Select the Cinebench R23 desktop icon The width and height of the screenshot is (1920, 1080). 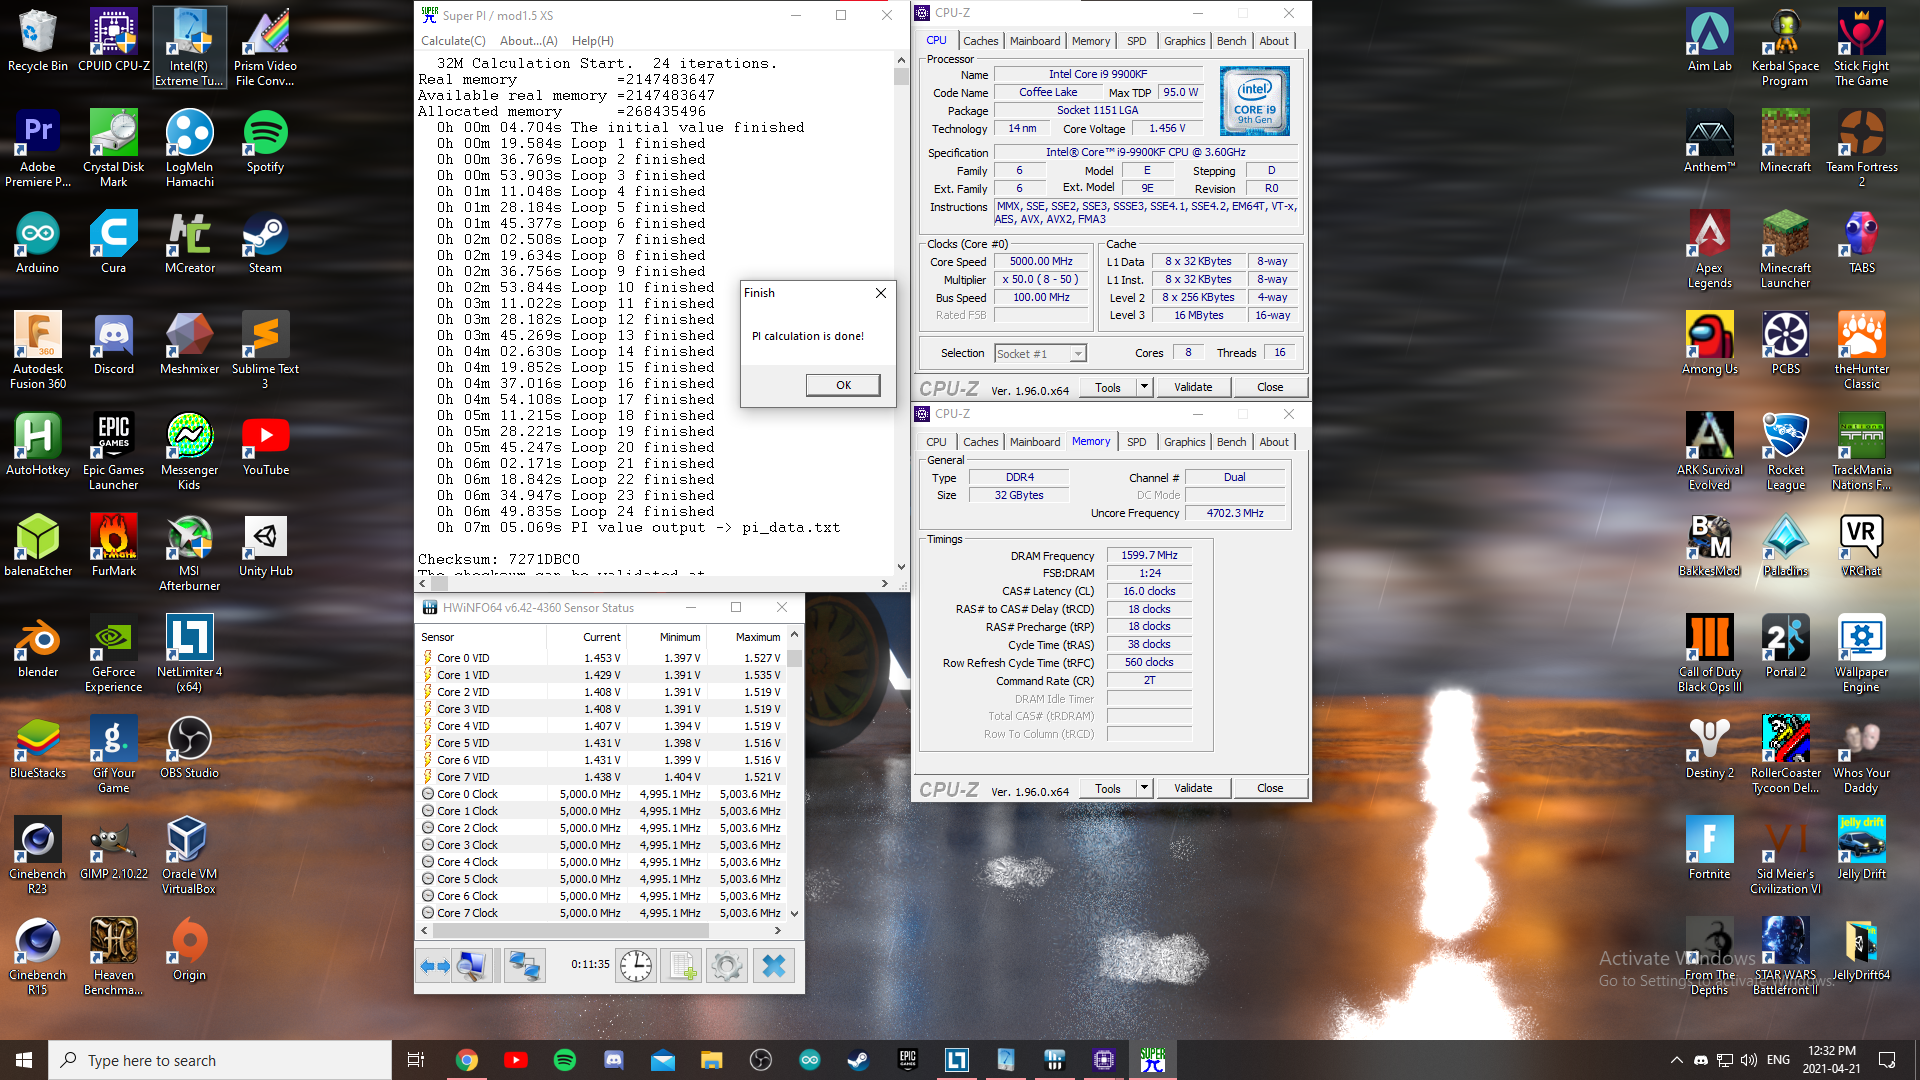pos(38,855)
